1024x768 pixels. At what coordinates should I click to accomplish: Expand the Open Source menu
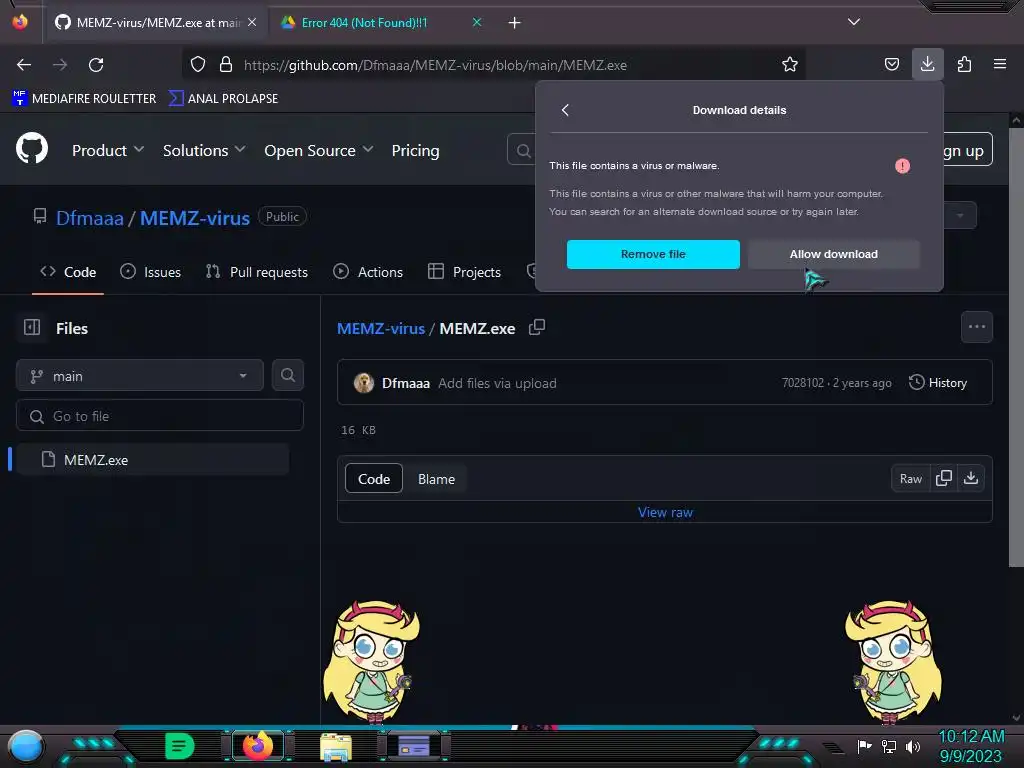319,151
